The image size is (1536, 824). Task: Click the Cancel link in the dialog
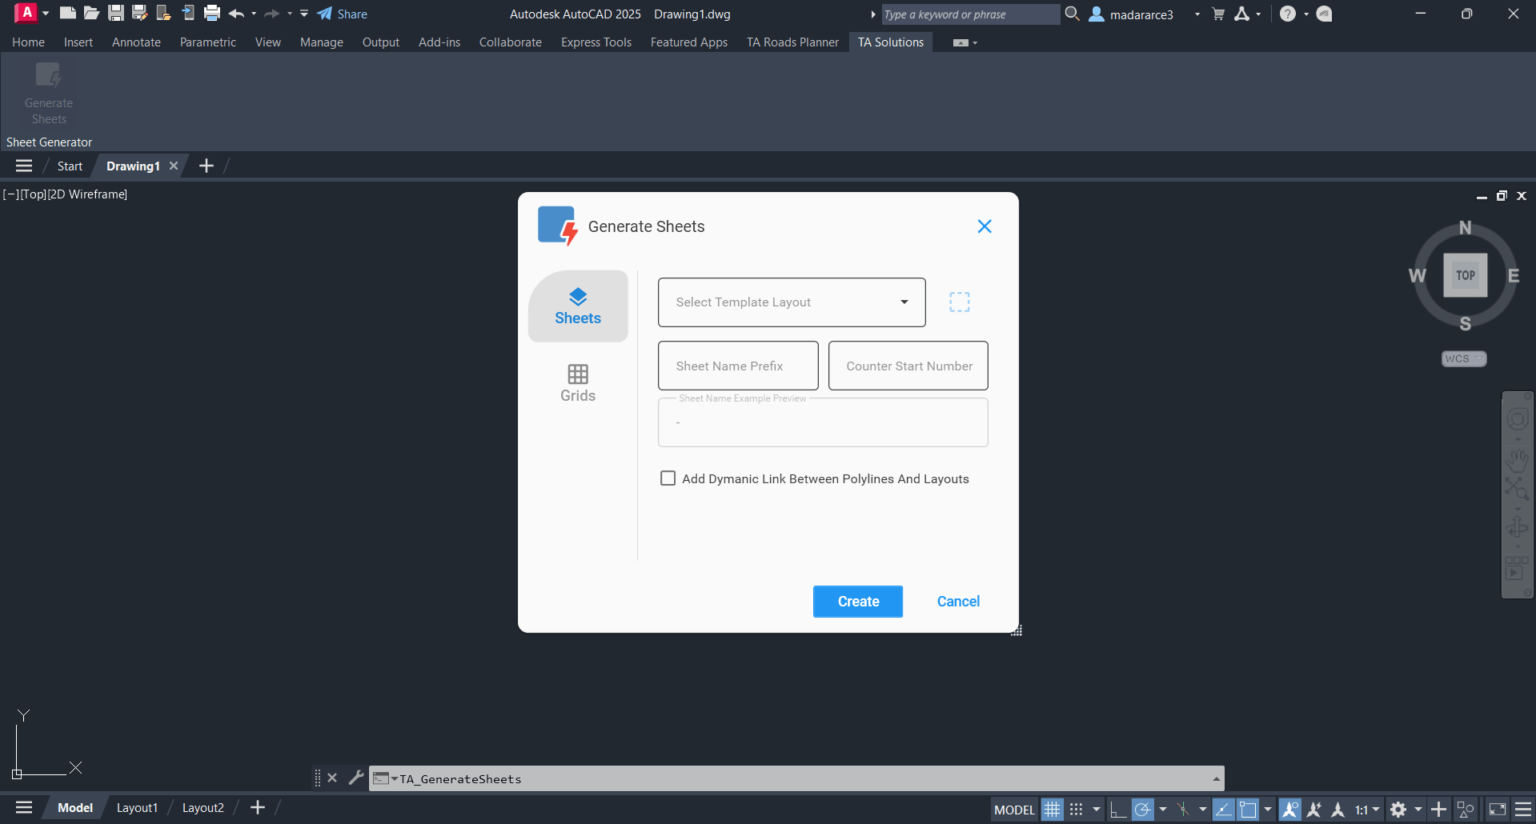coord(958,601)
